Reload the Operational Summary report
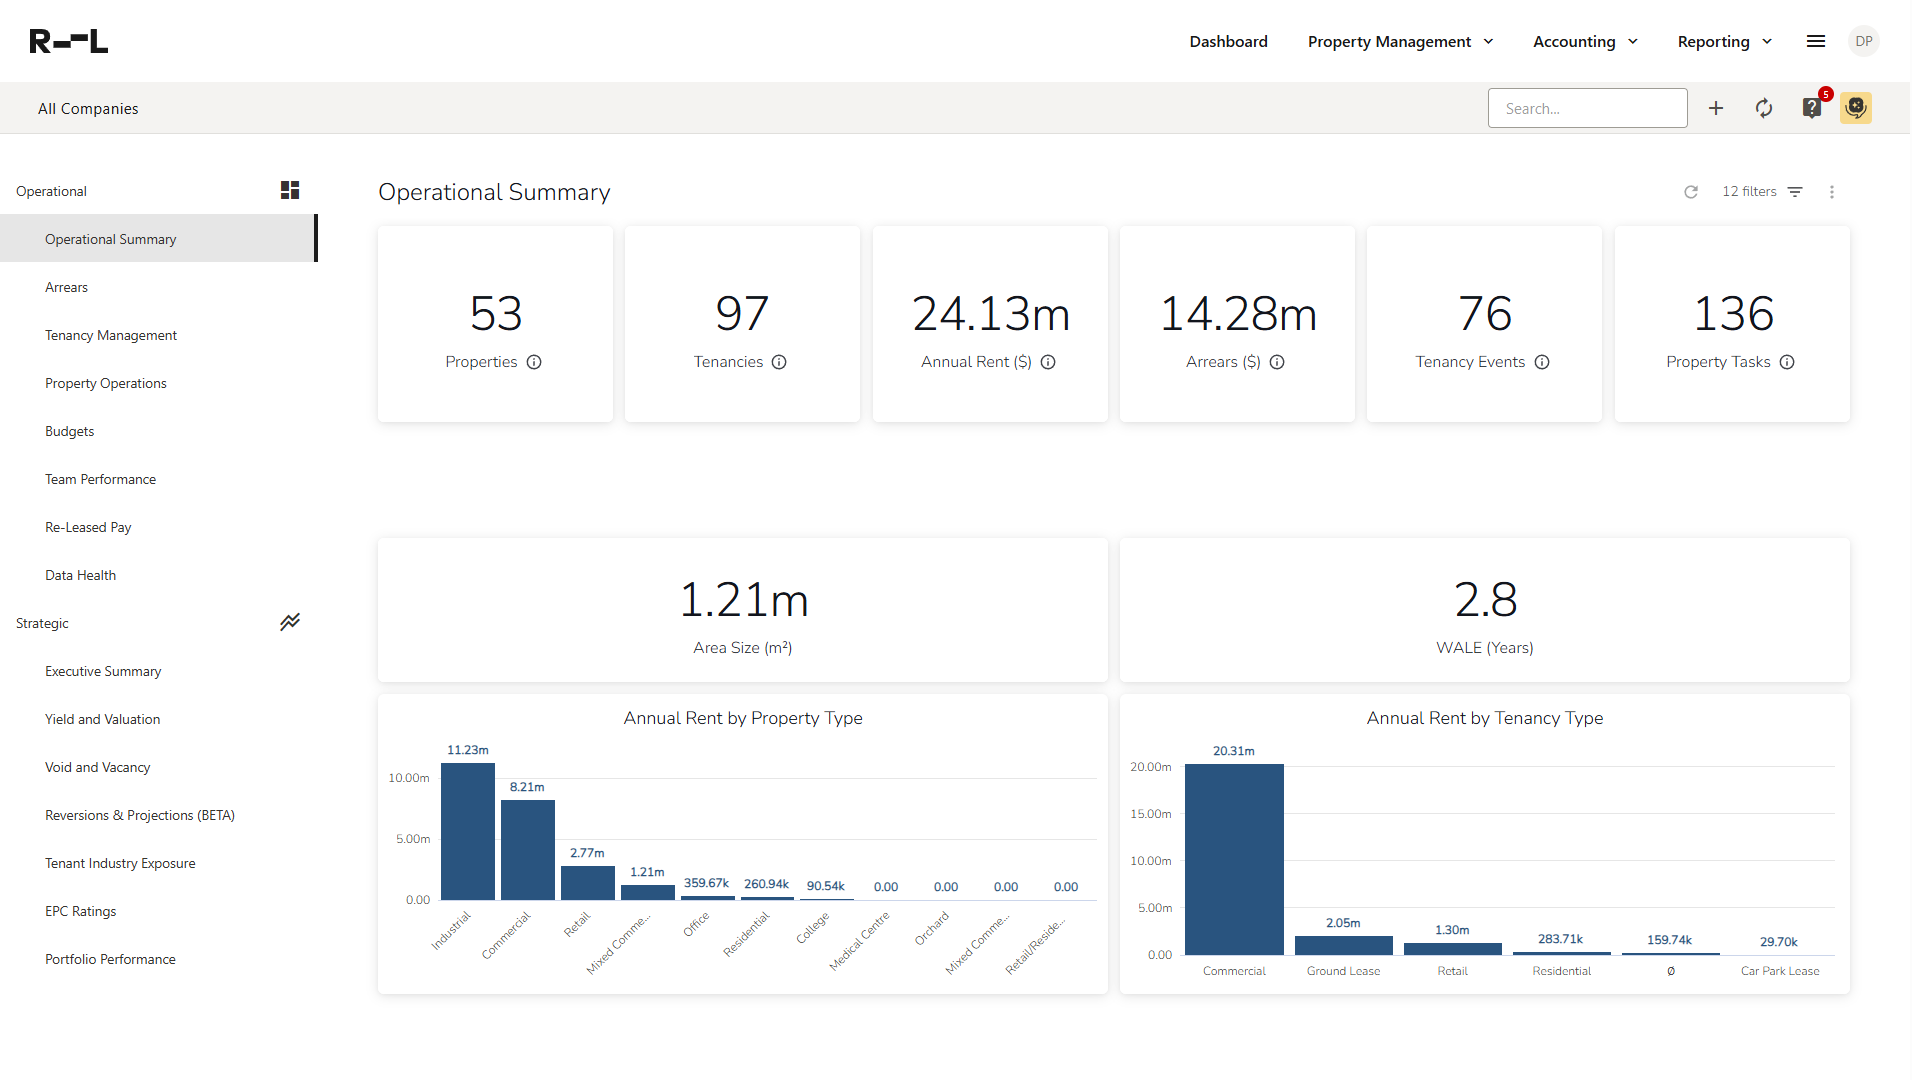 pyautogui.click(x=1691, y=192)
